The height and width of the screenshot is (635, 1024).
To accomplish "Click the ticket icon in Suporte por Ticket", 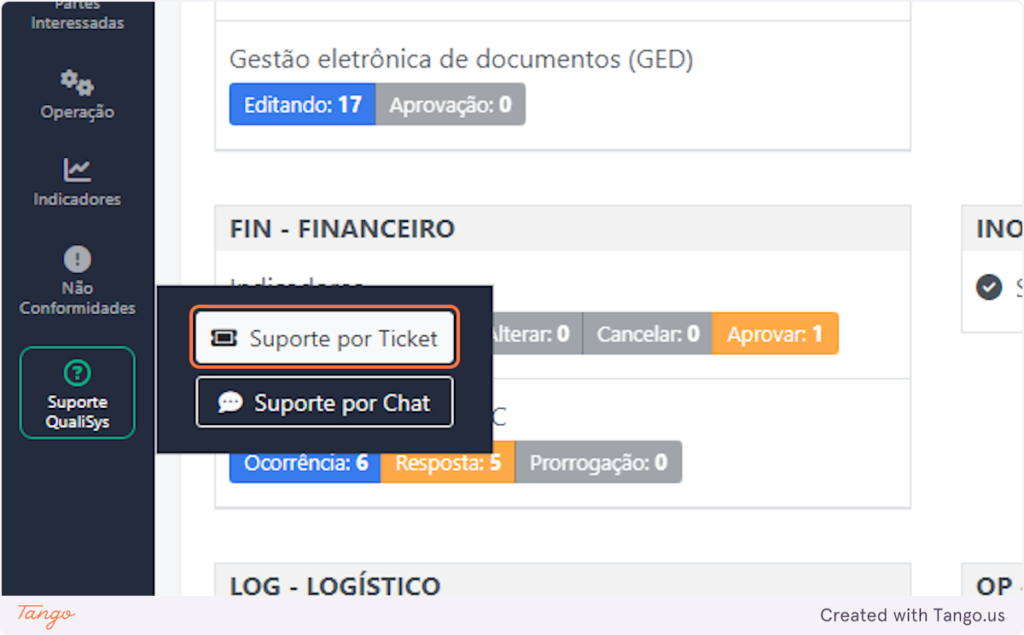I will click(225, 339).
